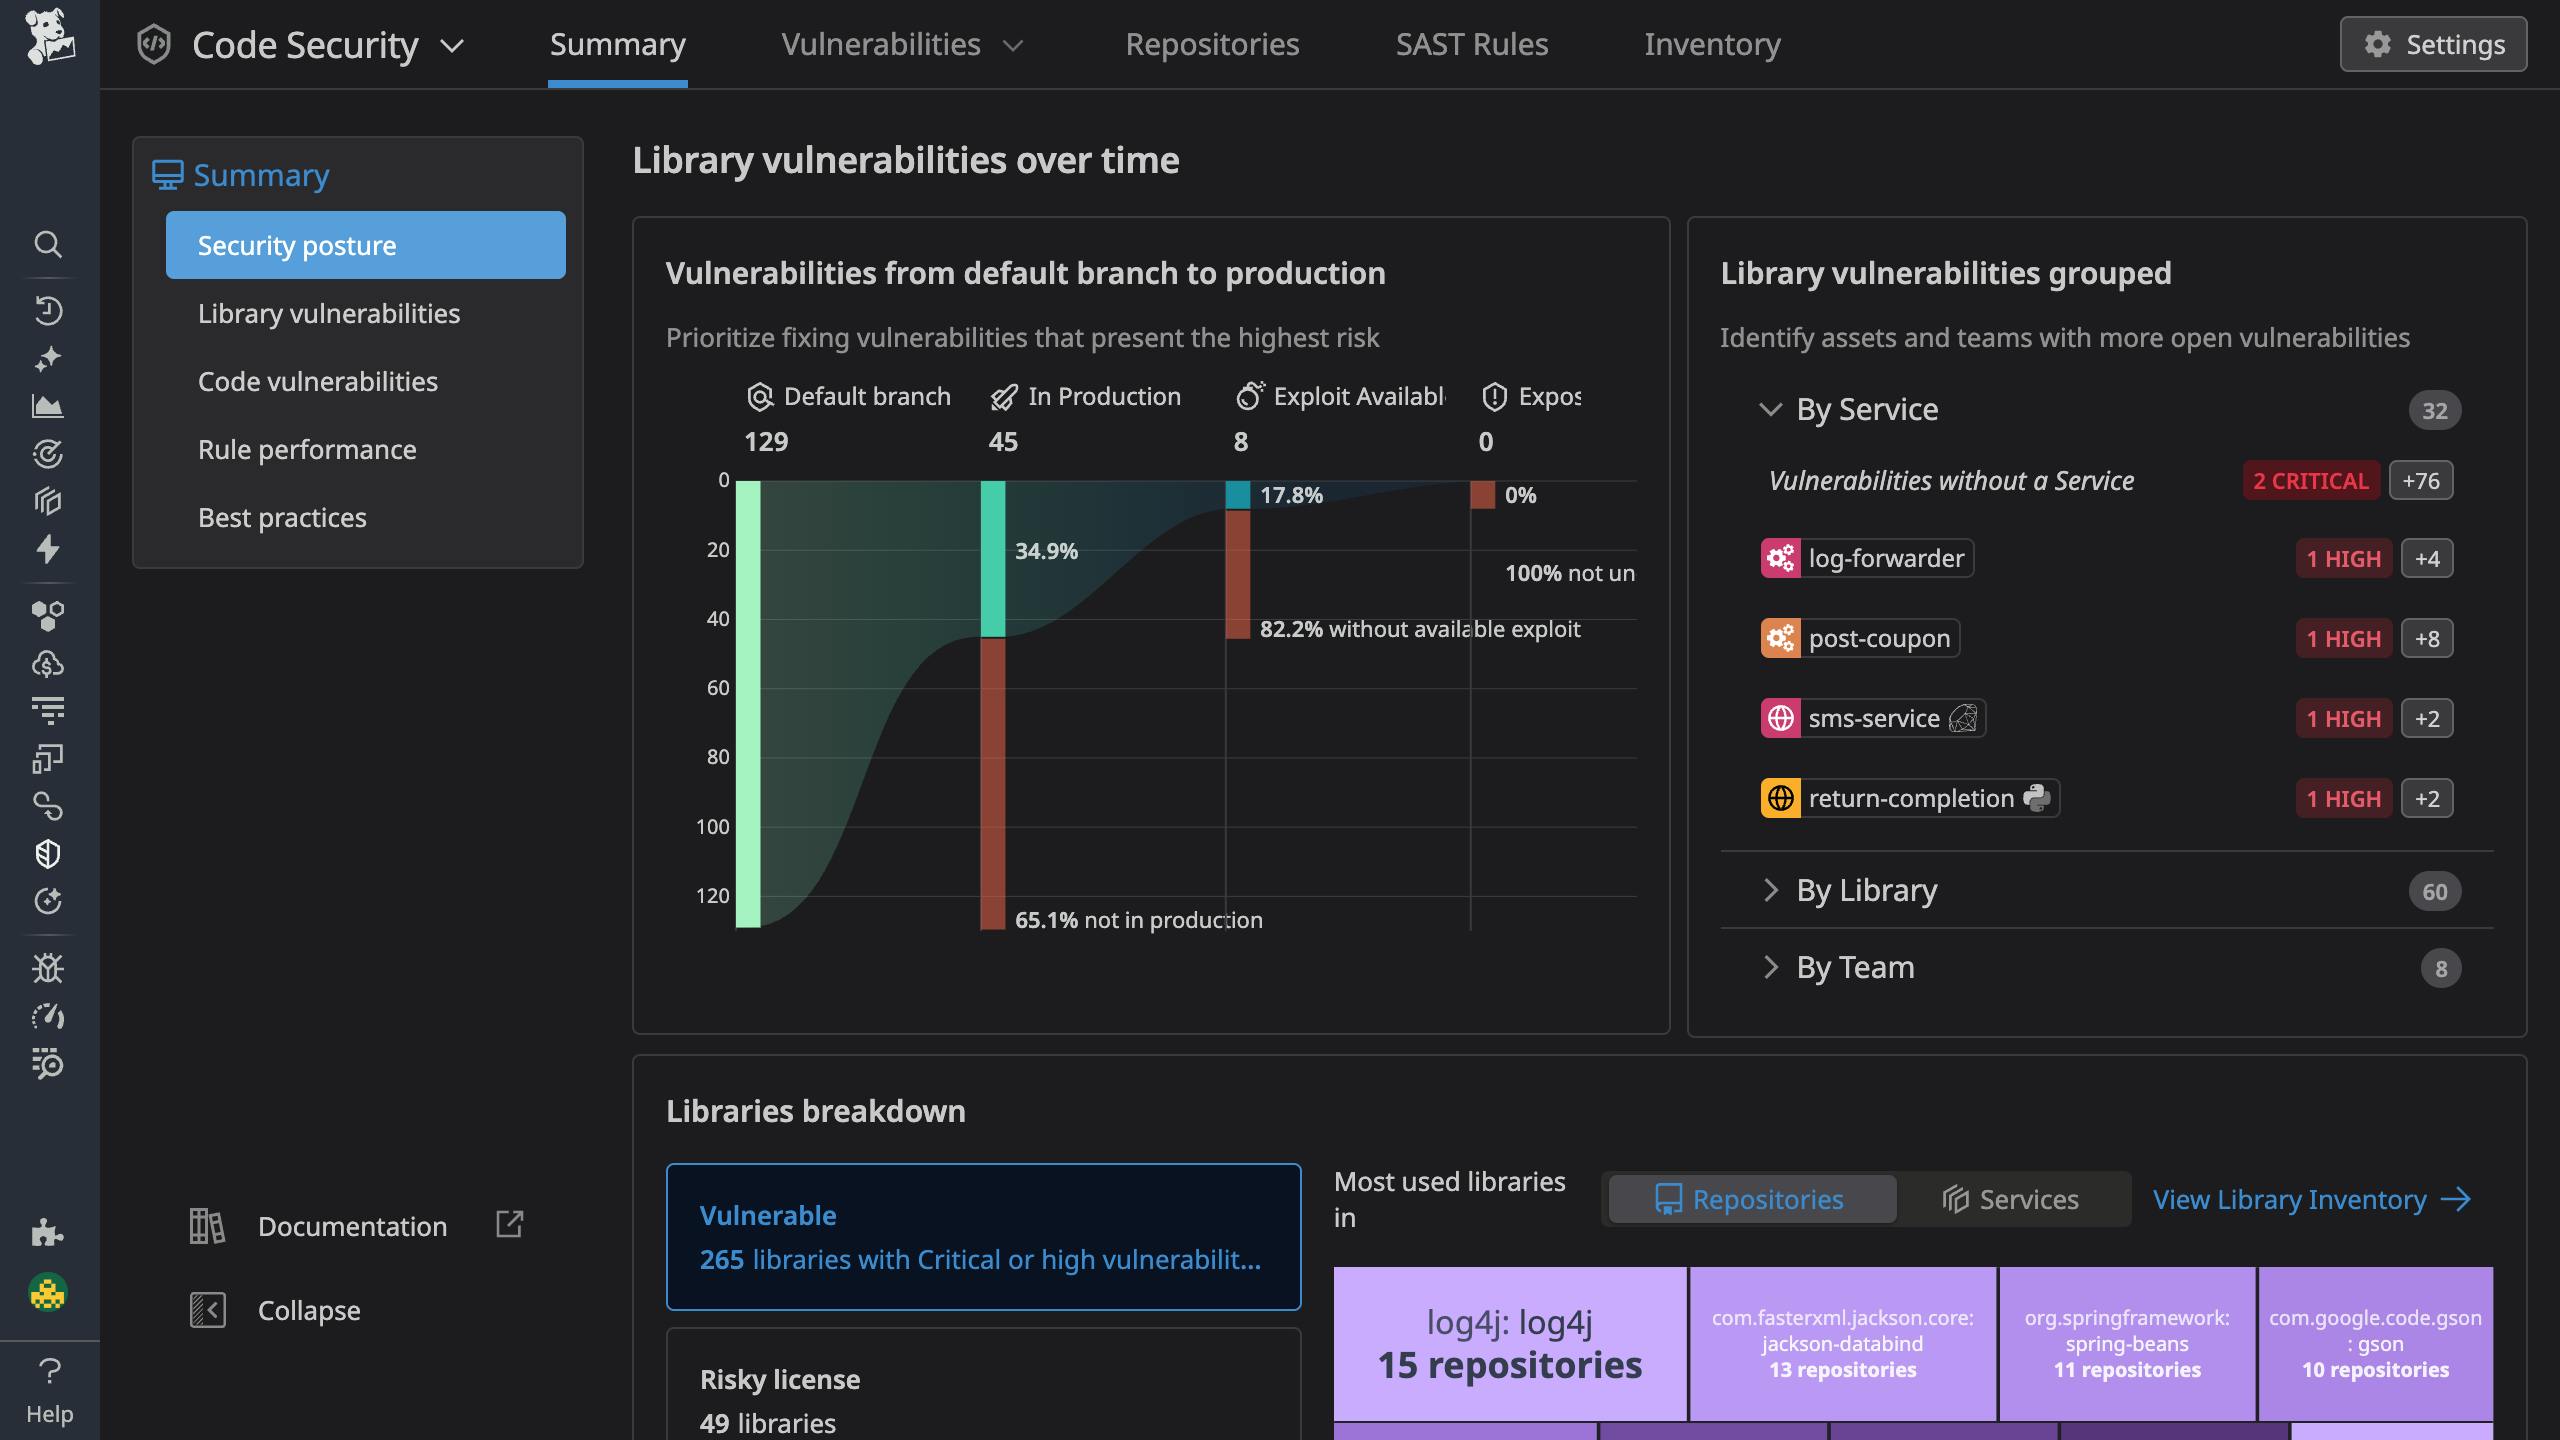The image size is (2560, 1440).
Task: Click the magnifying glass search icon in sidebar
Action: click(x=48, y=245)
